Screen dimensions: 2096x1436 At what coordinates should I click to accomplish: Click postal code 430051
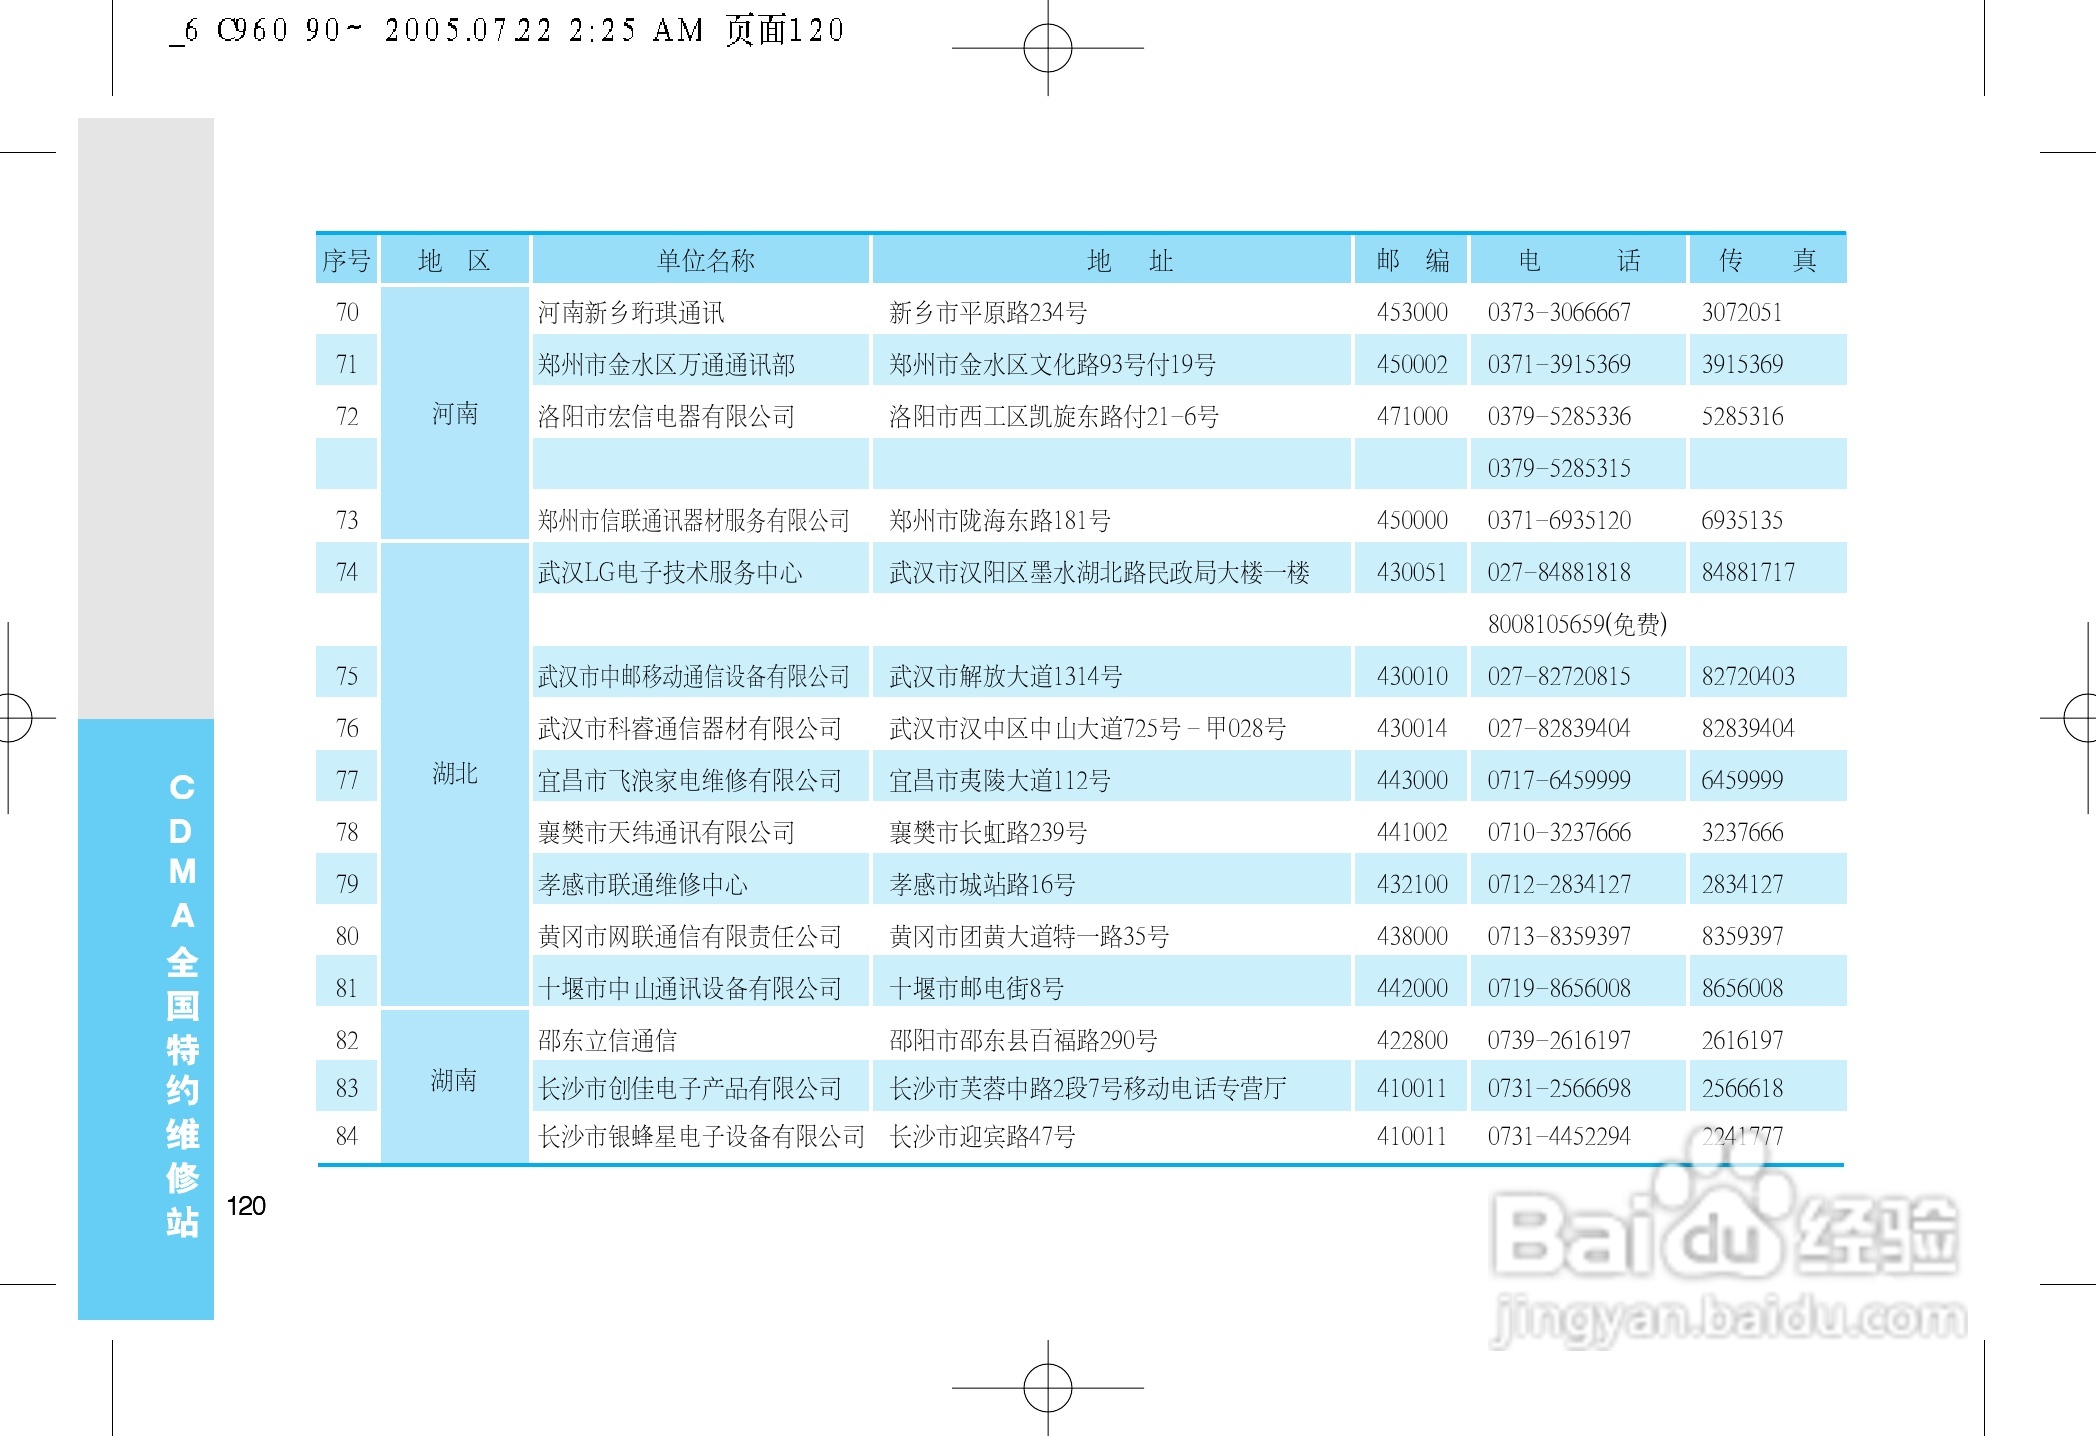[x=1411, y=572]
